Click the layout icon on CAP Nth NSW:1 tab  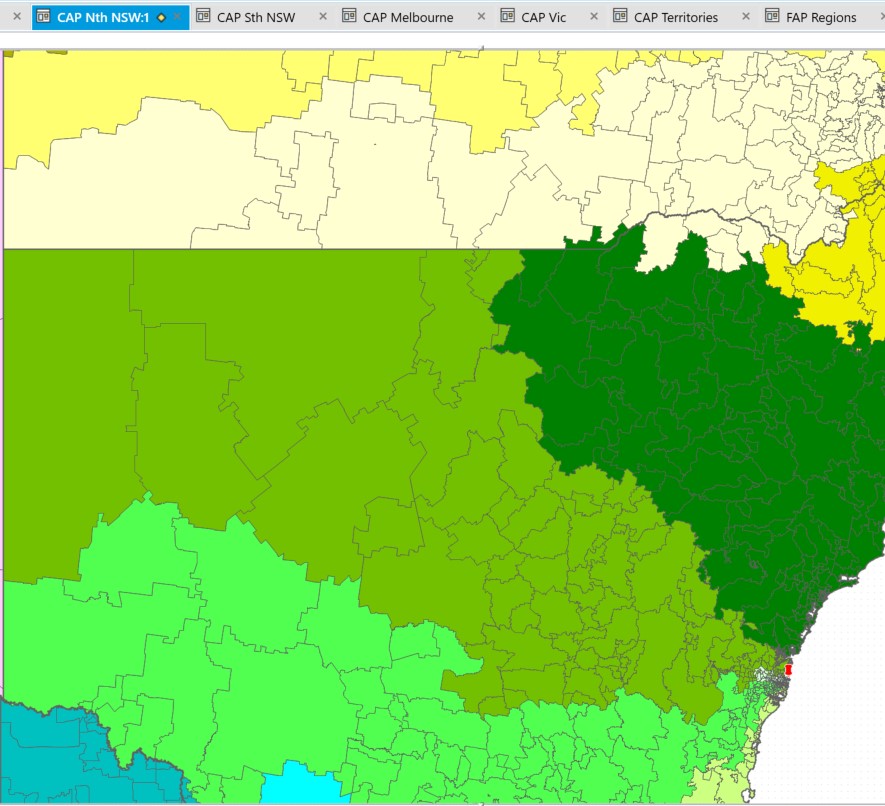pyautogui.click(x=43, y=16)
